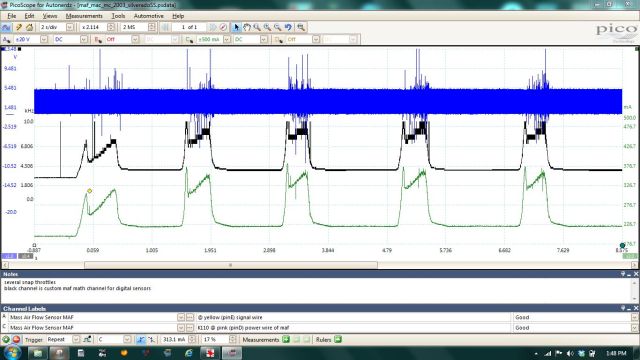
Task: Open the Trigger mode Repeat dropdown
Action: (x=76, y=340)
